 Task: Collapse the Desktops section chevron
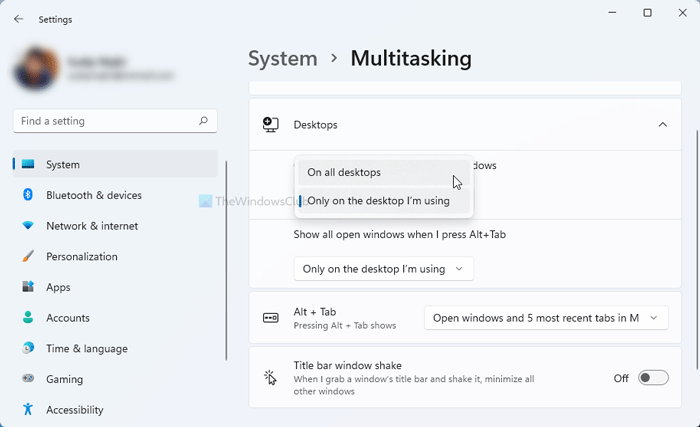pyautogui.click(x=662, y=125)
